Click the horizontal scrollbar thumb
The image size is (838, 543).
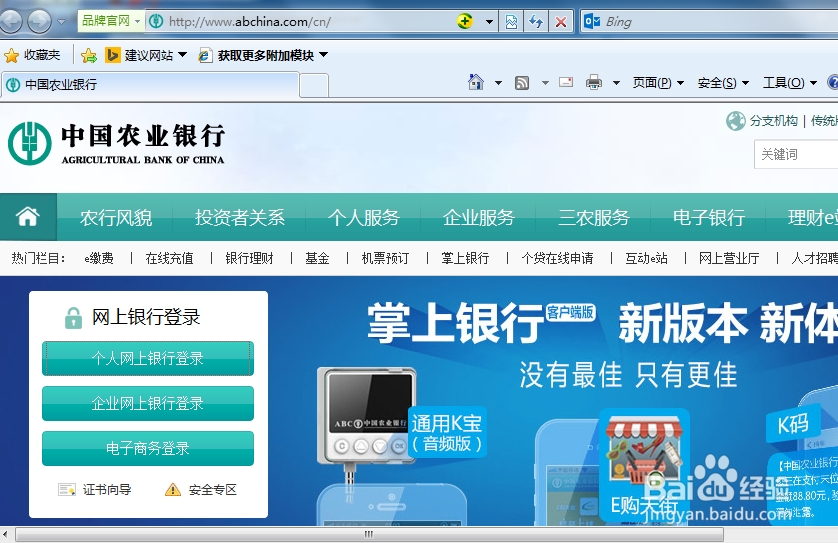click(x=369, y=534)
